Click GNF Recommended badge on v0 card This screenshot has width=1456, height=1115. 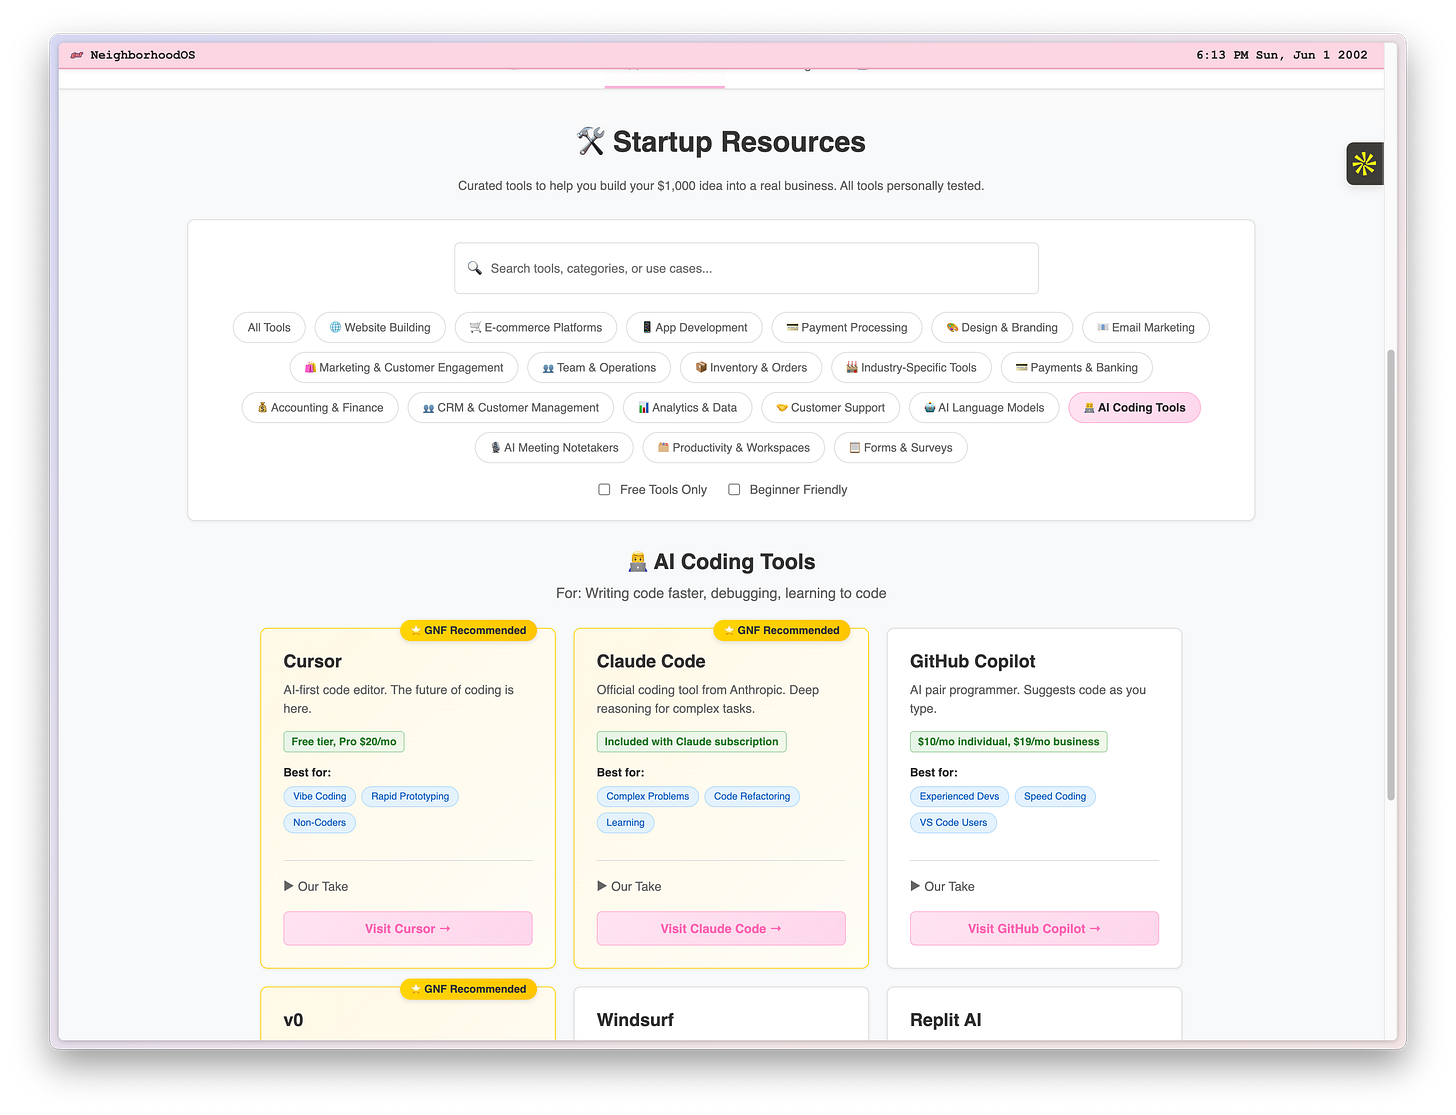pyautogui.click(x=469, y=989)
